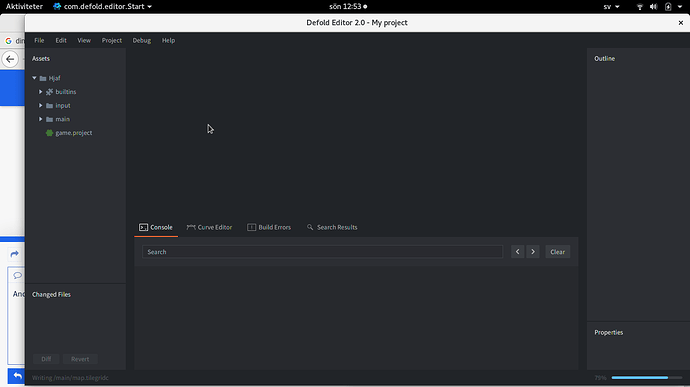Screen dimensions: 690x387
Task: Open the clock and calendar panel
Action: tap(348, 6)
